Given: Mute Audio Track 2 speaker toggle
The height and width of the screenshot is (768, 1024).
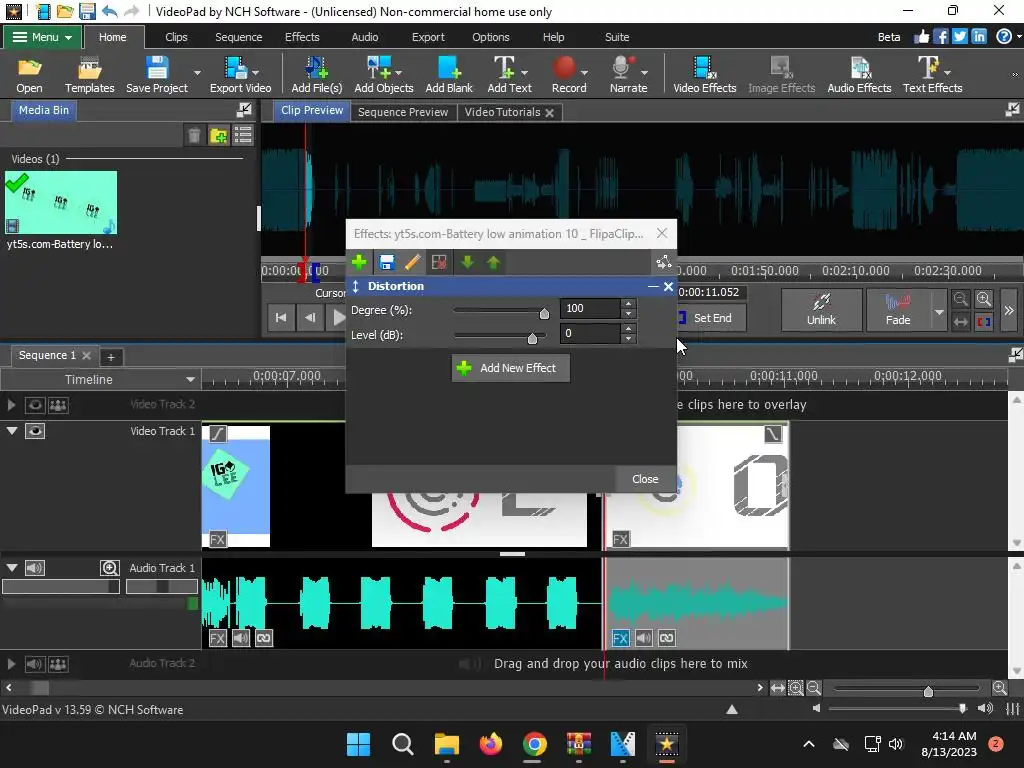Looking at the screenshot, I should 35,664.
